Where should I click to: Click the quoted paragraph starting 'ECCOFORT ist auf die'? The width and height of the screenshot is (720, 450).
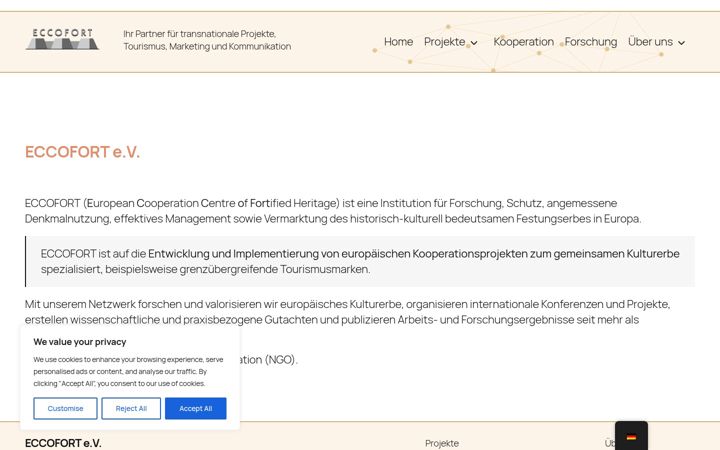pyautogui.click(x=360, y=261)
